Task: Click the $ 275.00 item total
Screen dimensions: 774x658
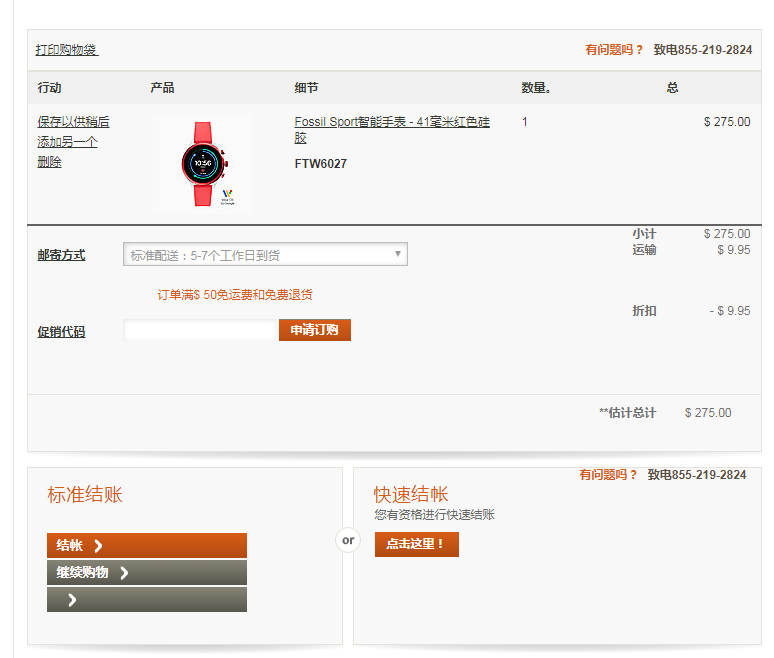Action: click(727, 122)
